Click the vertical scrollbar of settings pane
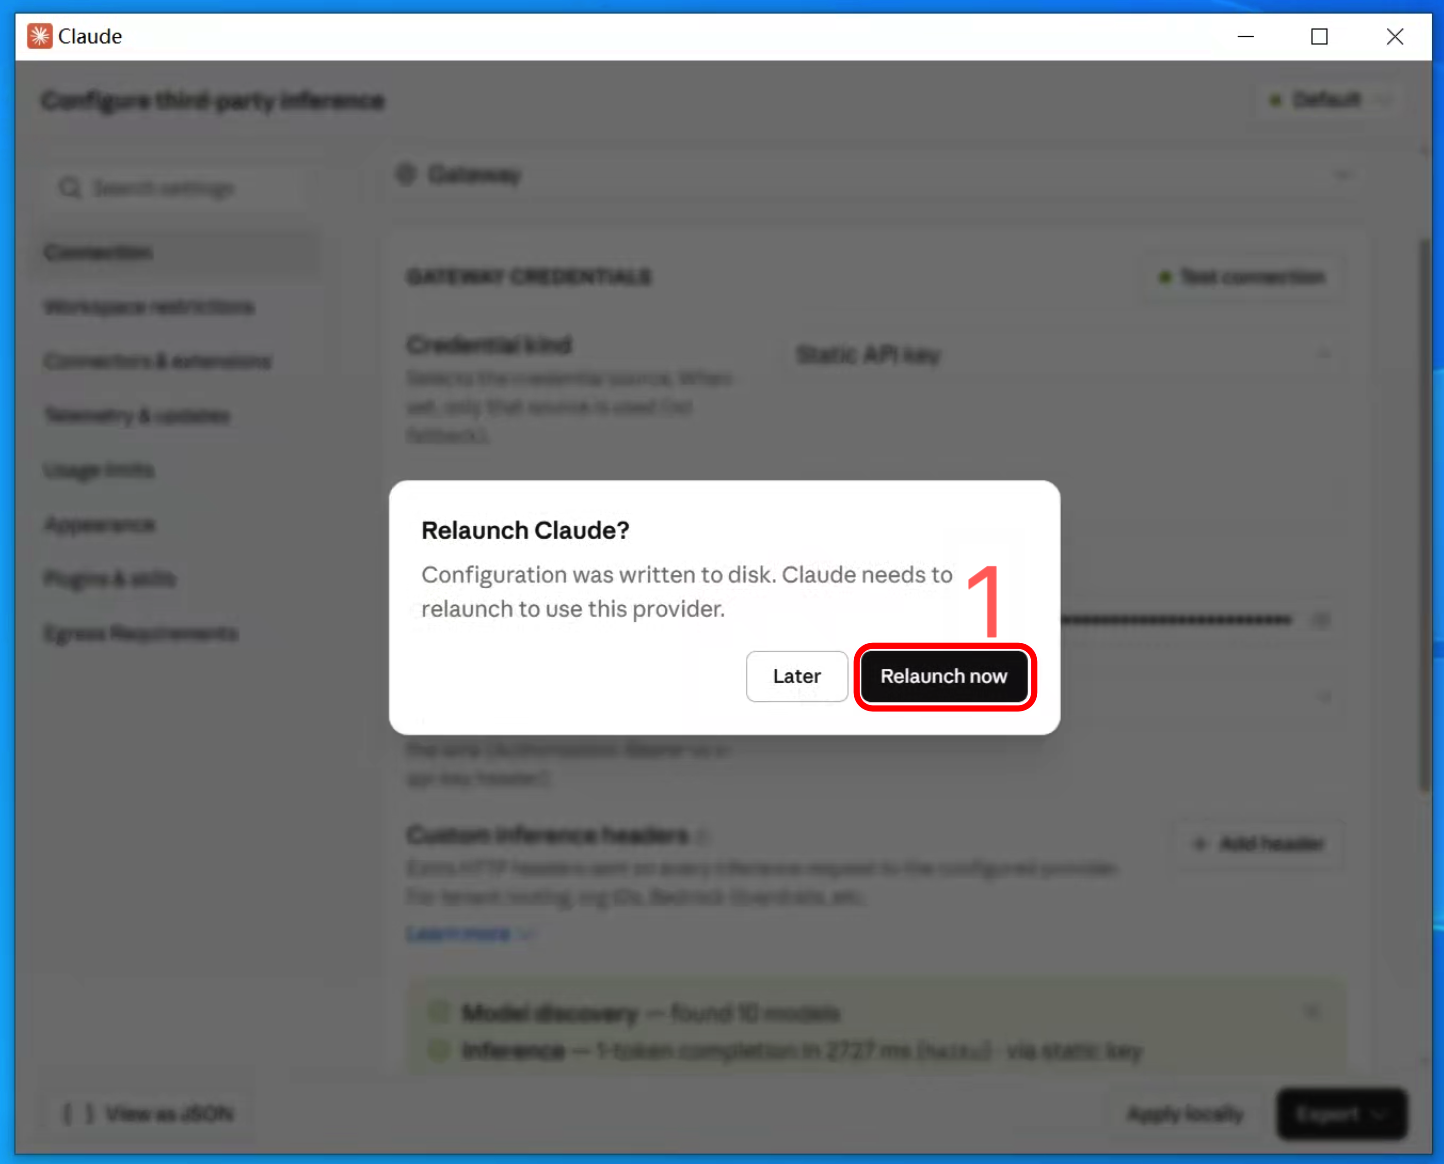The width and height of the screenshot is (1444, 1164). 1424,515
